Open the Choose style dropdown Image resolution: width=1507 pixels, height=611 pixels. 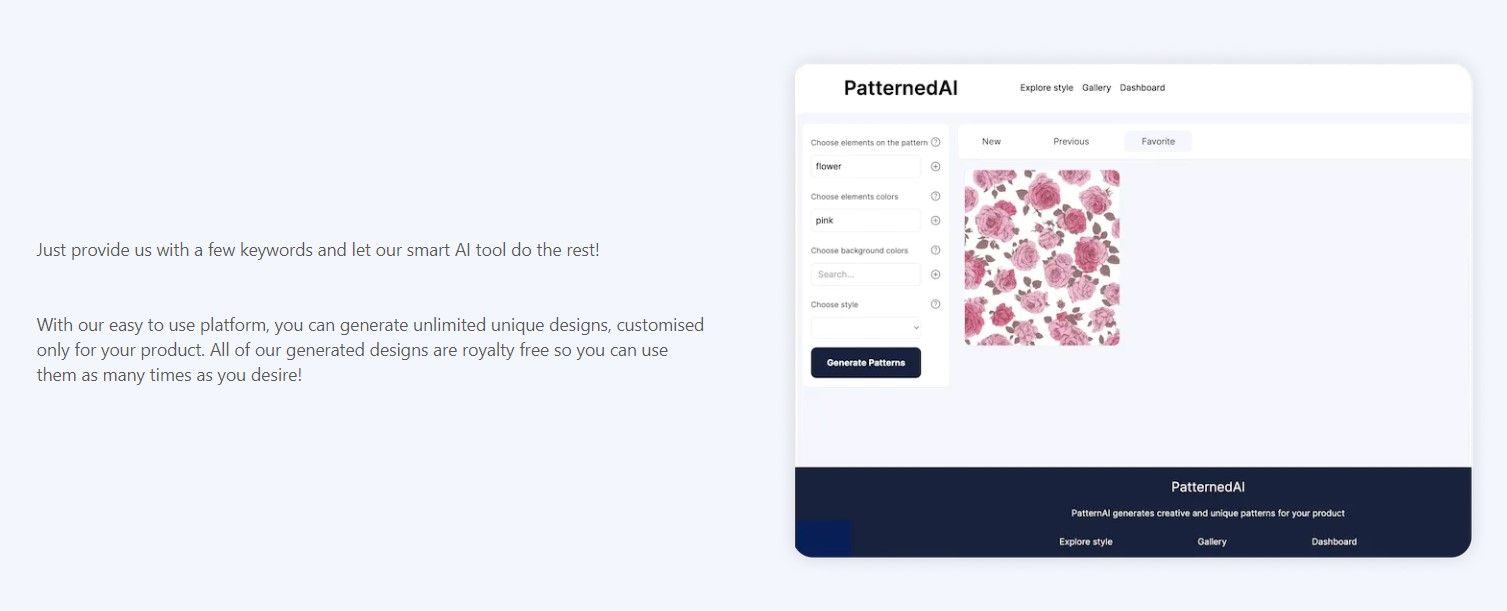865,327
